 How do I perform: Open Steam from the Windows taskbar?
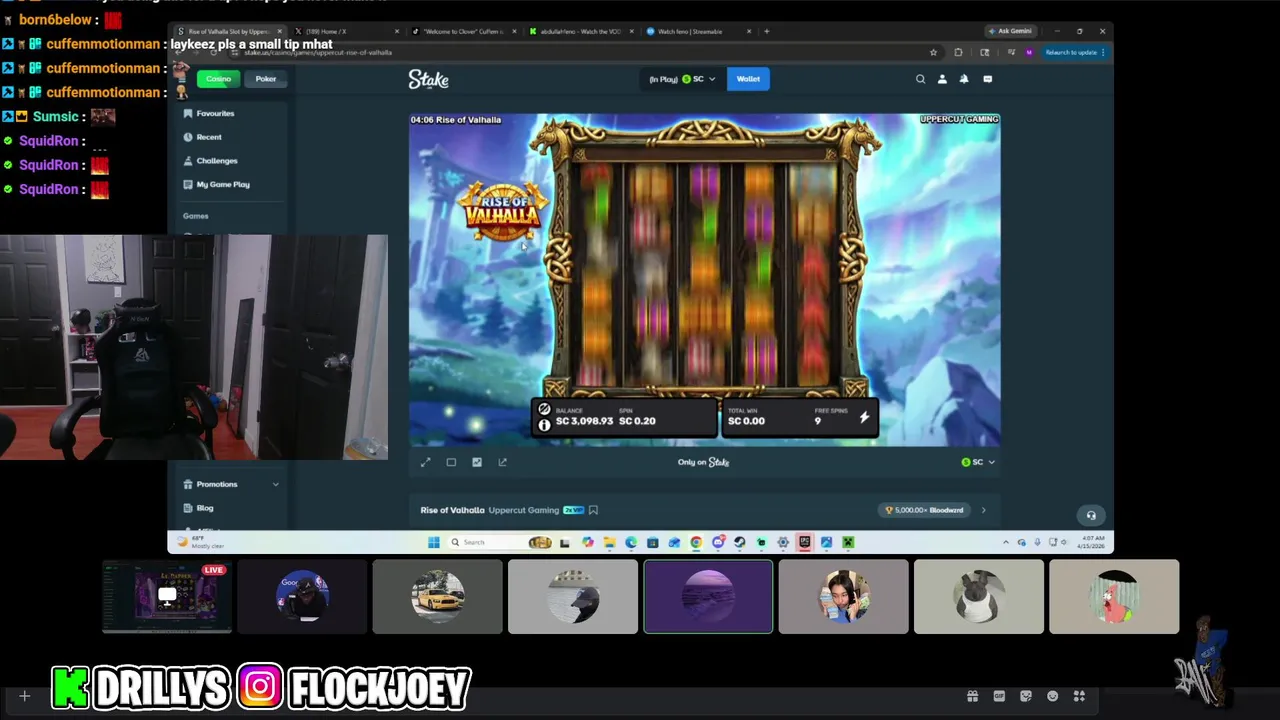(x=740, y=542)
